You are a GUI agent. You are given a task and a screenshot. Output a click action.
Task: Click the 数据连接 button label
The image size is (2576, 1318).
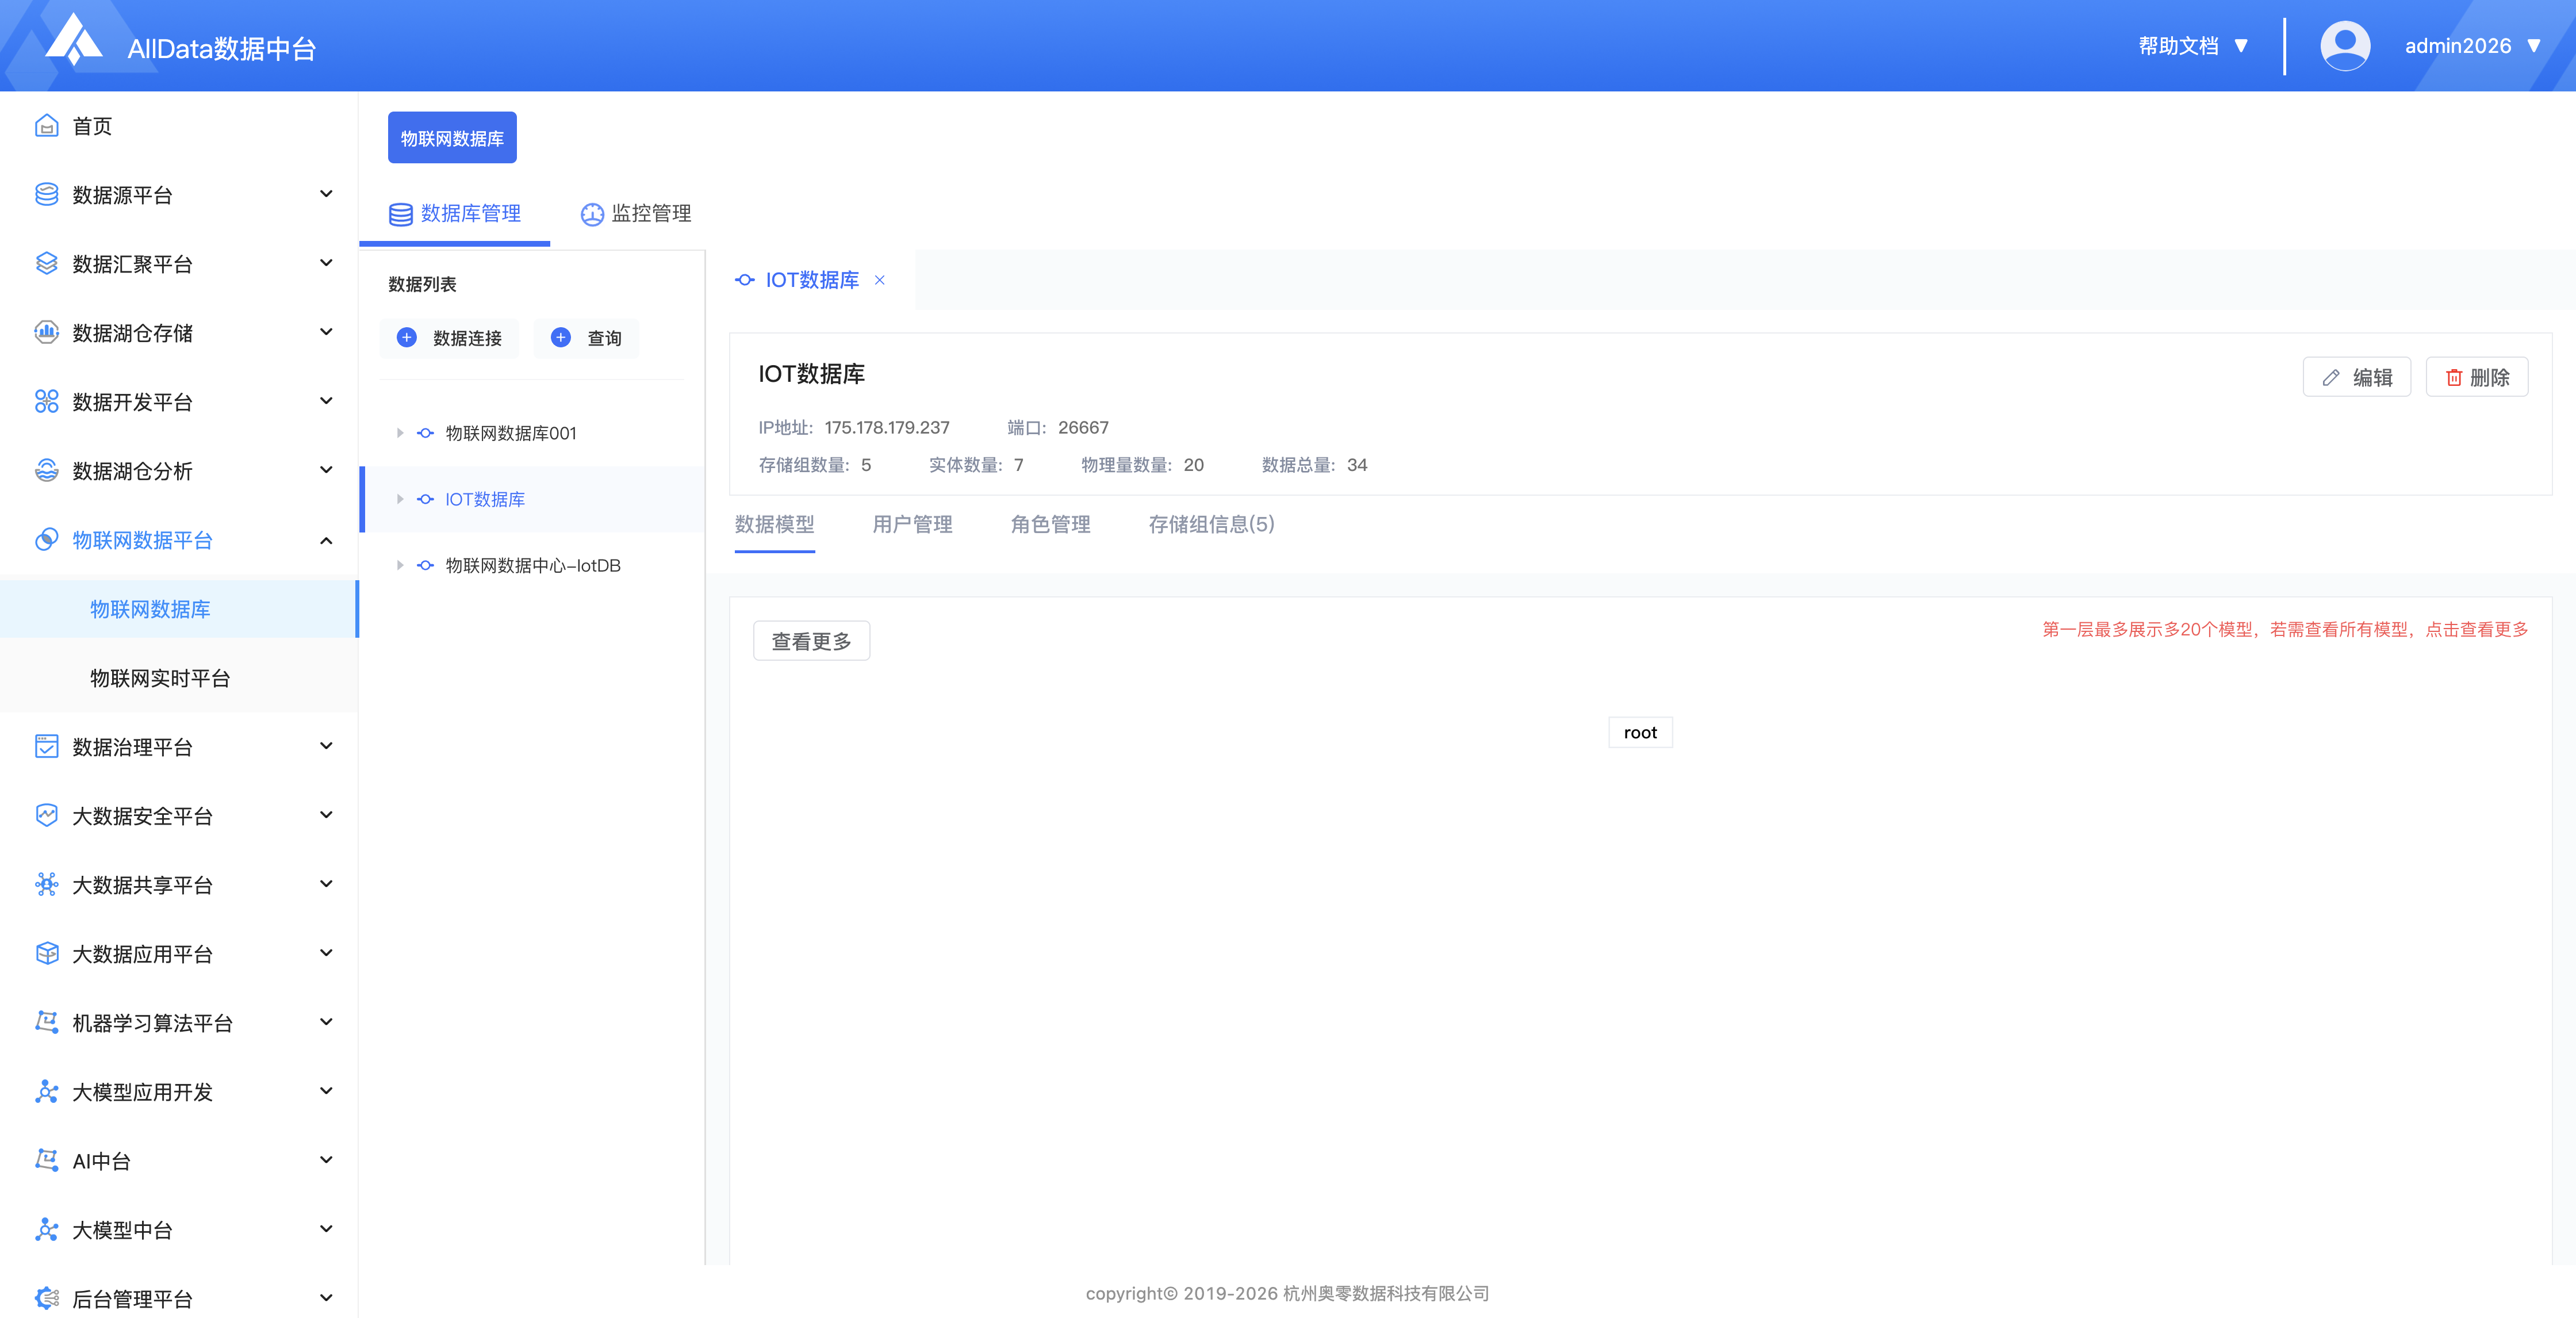click(467, 338)
